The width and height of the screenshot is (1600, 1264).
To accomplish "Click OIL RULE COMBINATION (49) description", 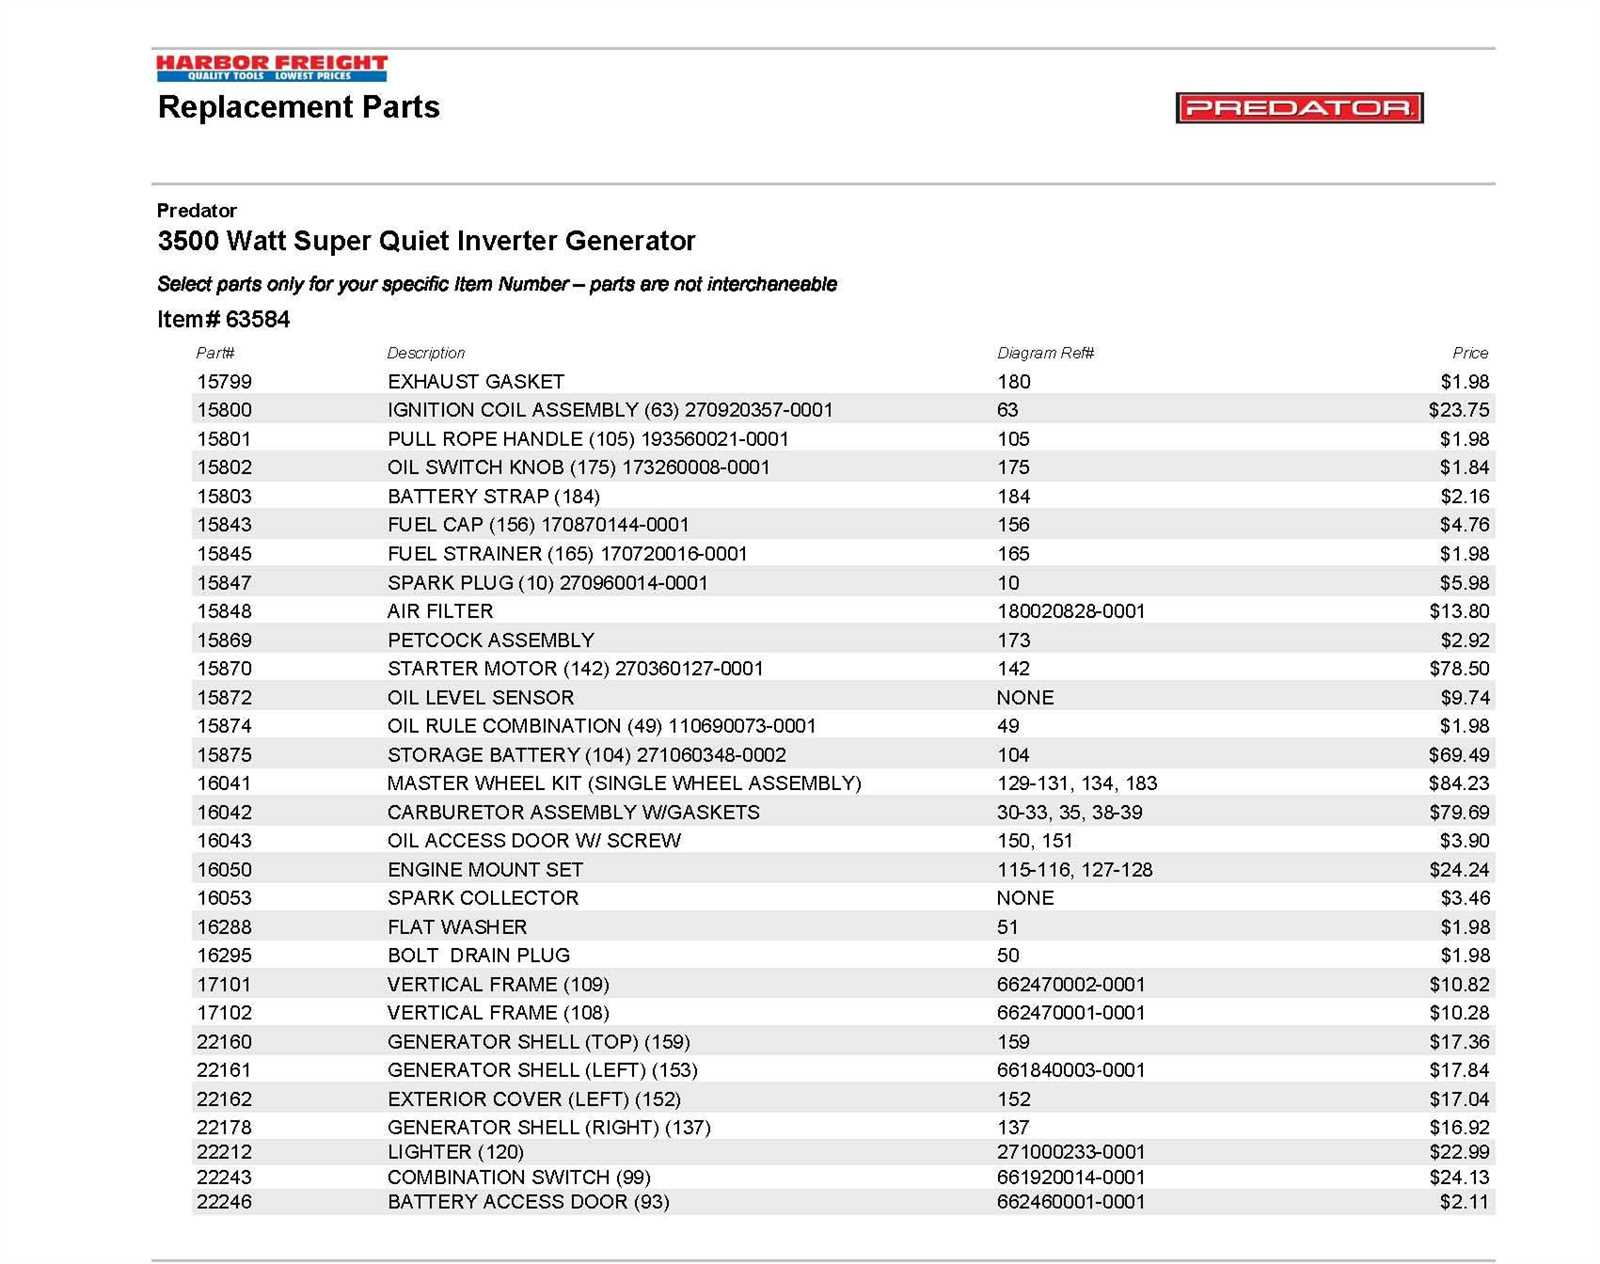I will coord(602,726).
